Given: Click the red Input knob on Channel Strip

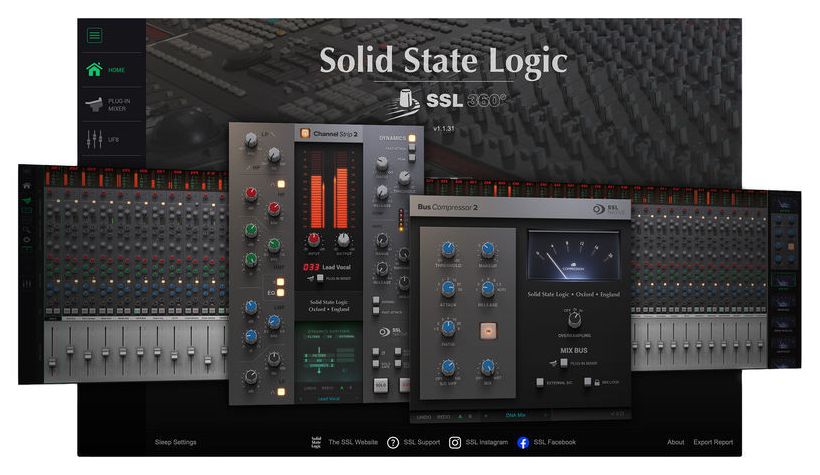Looking at the screenshot, I should click(313, 240).
